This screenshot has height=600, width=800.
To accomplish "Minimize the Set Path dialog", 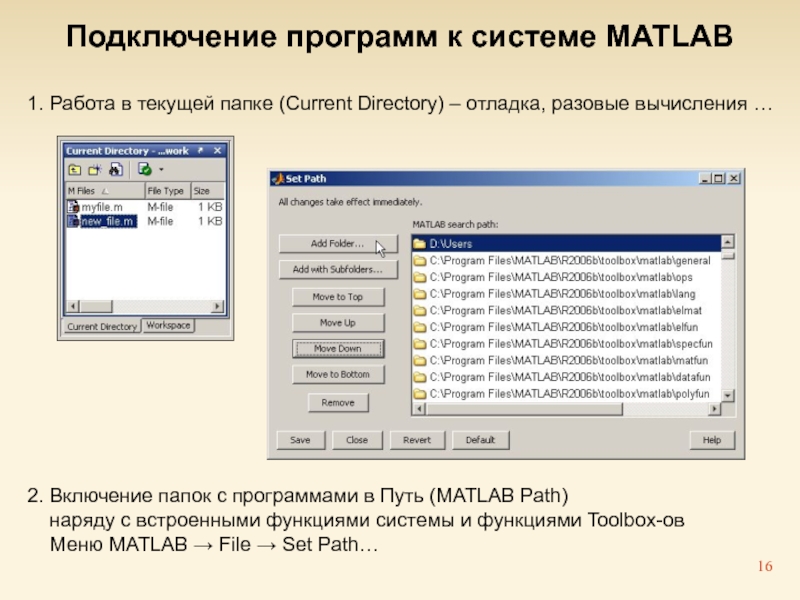I will 705,179.
